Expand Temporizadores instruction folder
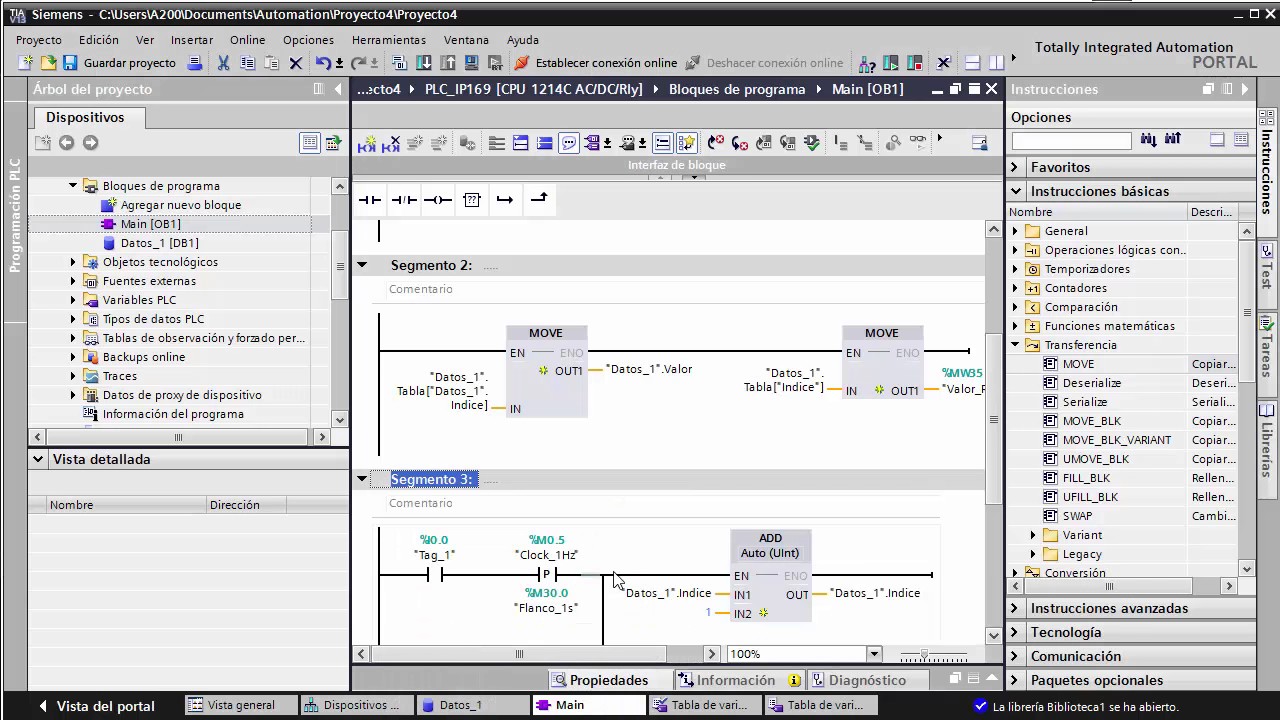The width and height of the screenshot is (1280, 720). pyautogui.click(x=1016, y=269)
